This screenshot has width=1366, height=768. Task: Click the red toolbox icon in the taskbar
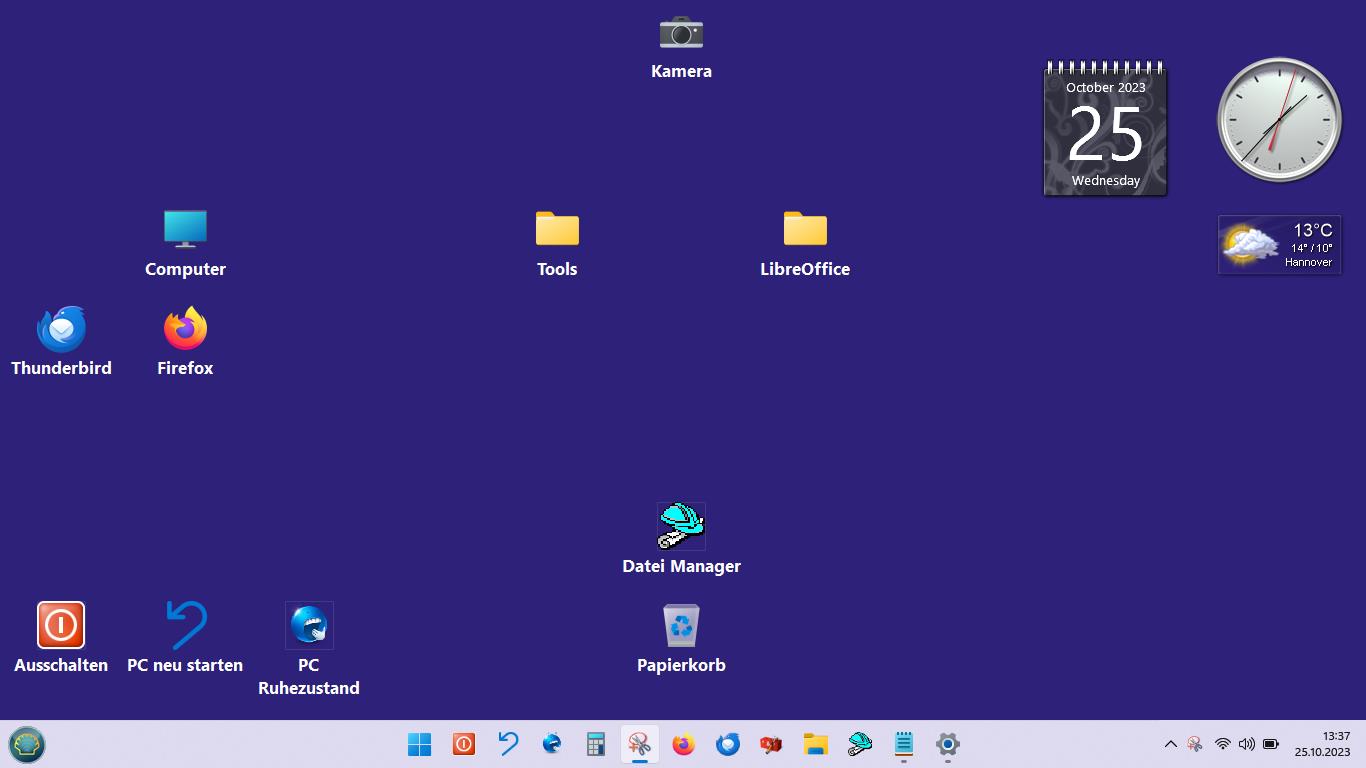tap(771, 744)
